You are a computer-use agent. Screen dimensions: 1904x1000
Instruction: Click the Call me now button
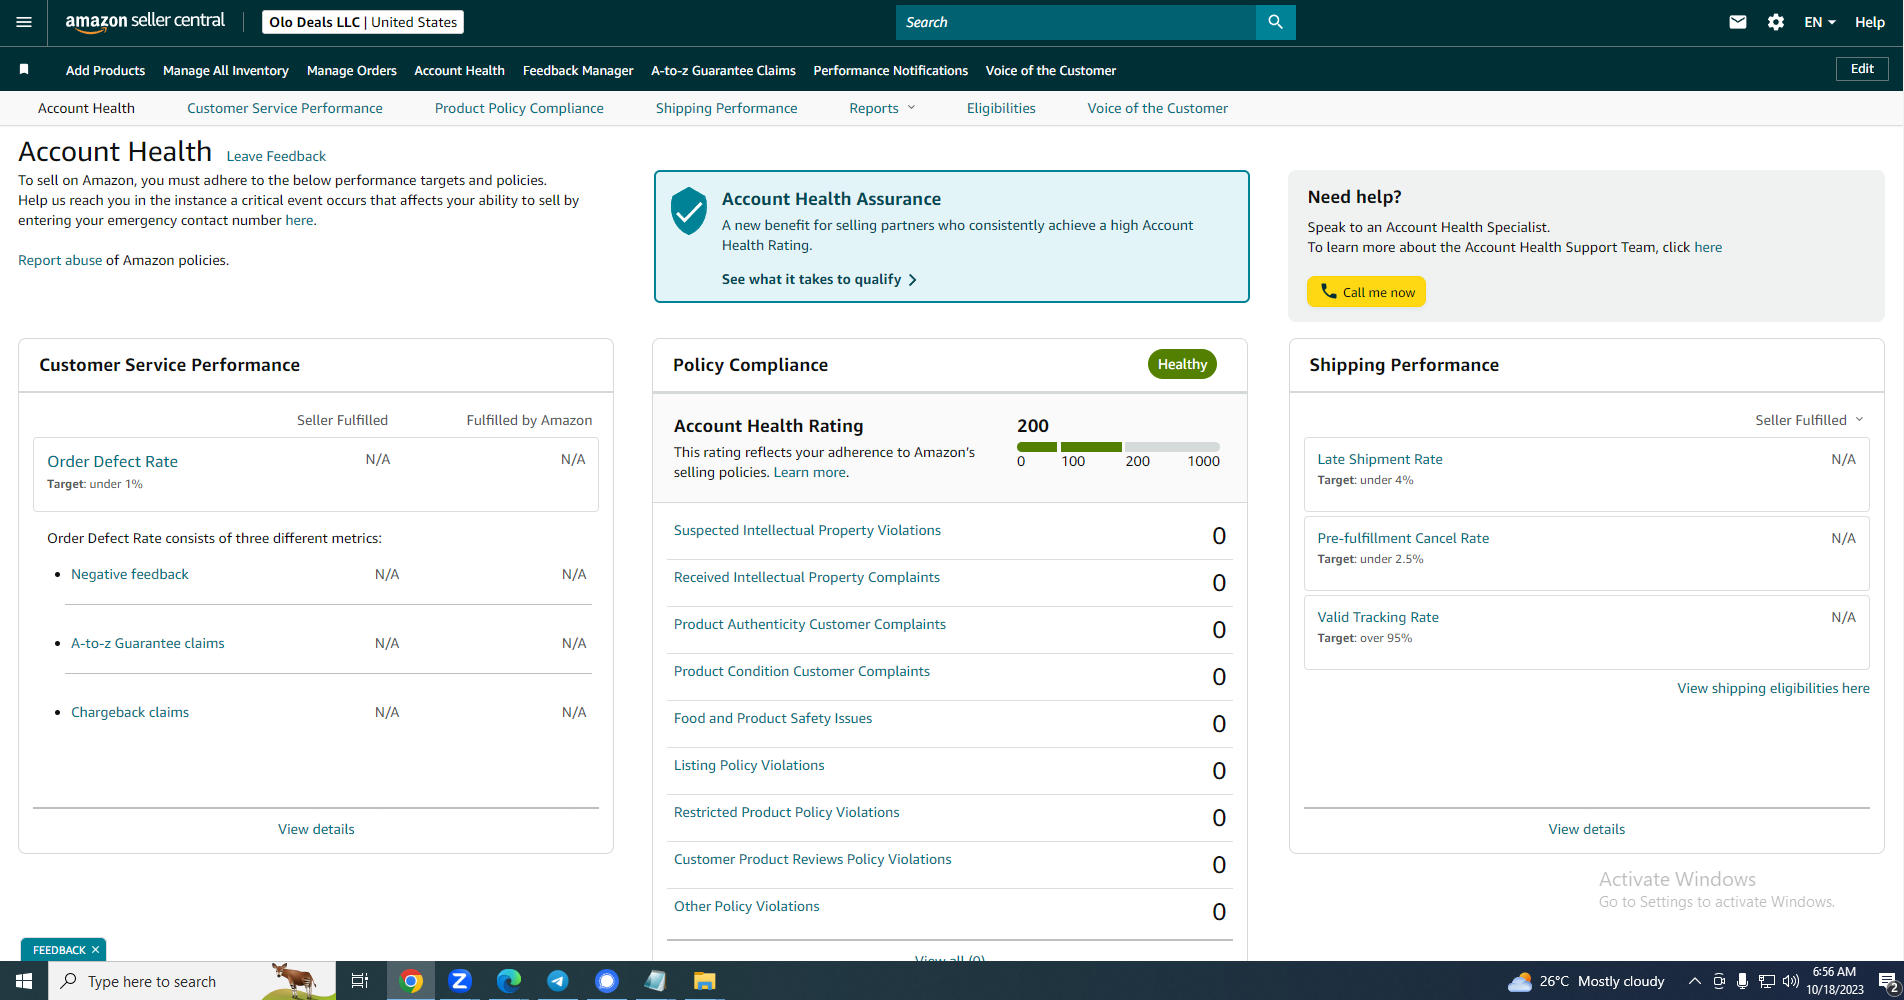pos(1366,292)
